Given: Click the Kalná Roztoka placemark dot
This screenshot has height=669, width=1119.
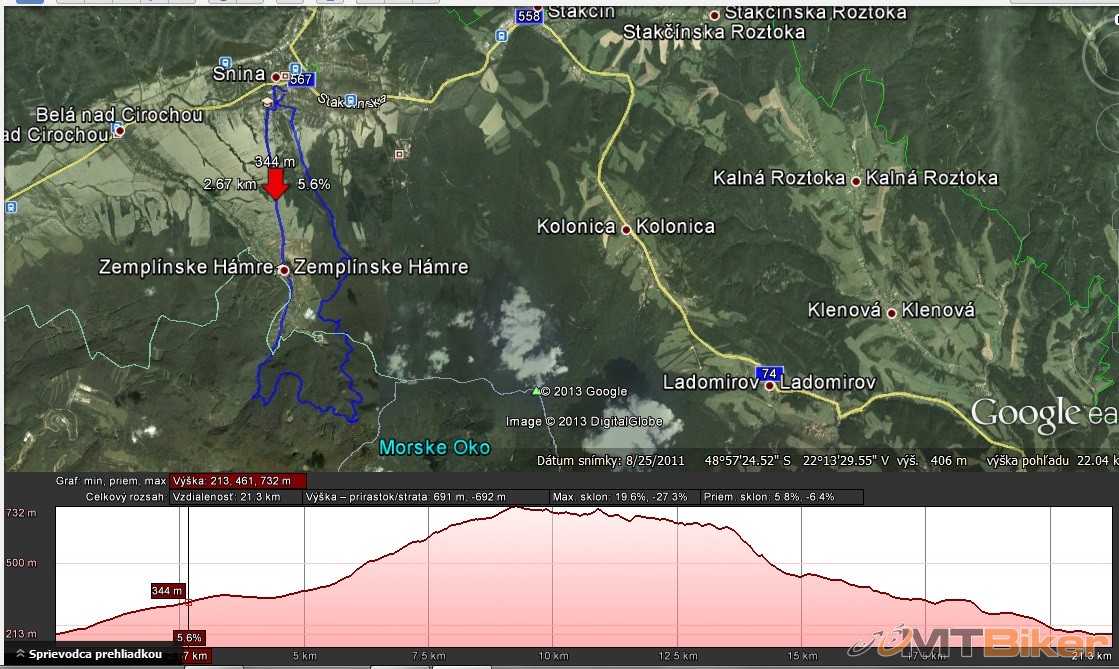Looking at the screenshot, I should click(x=856, y=181).
